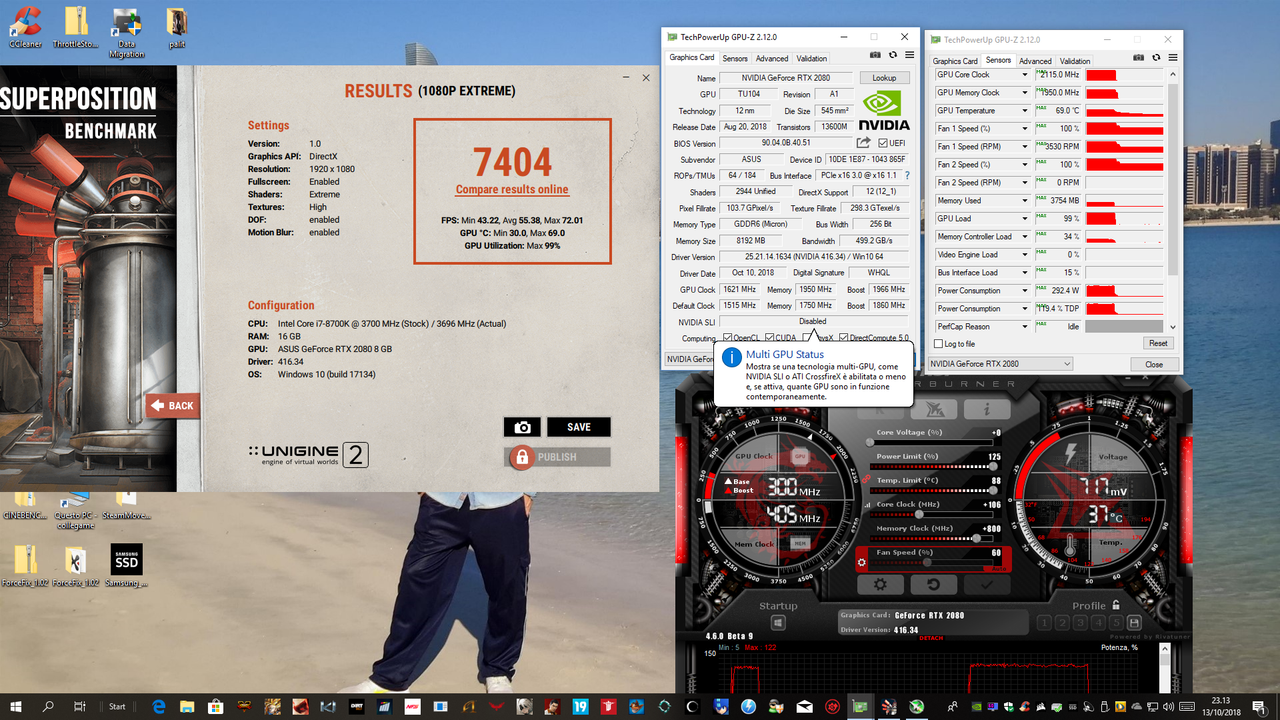Viewport: 1280px width, 720px height.
Task: Open Microsoft Edge from taskbar
Action: click(159, 706)
